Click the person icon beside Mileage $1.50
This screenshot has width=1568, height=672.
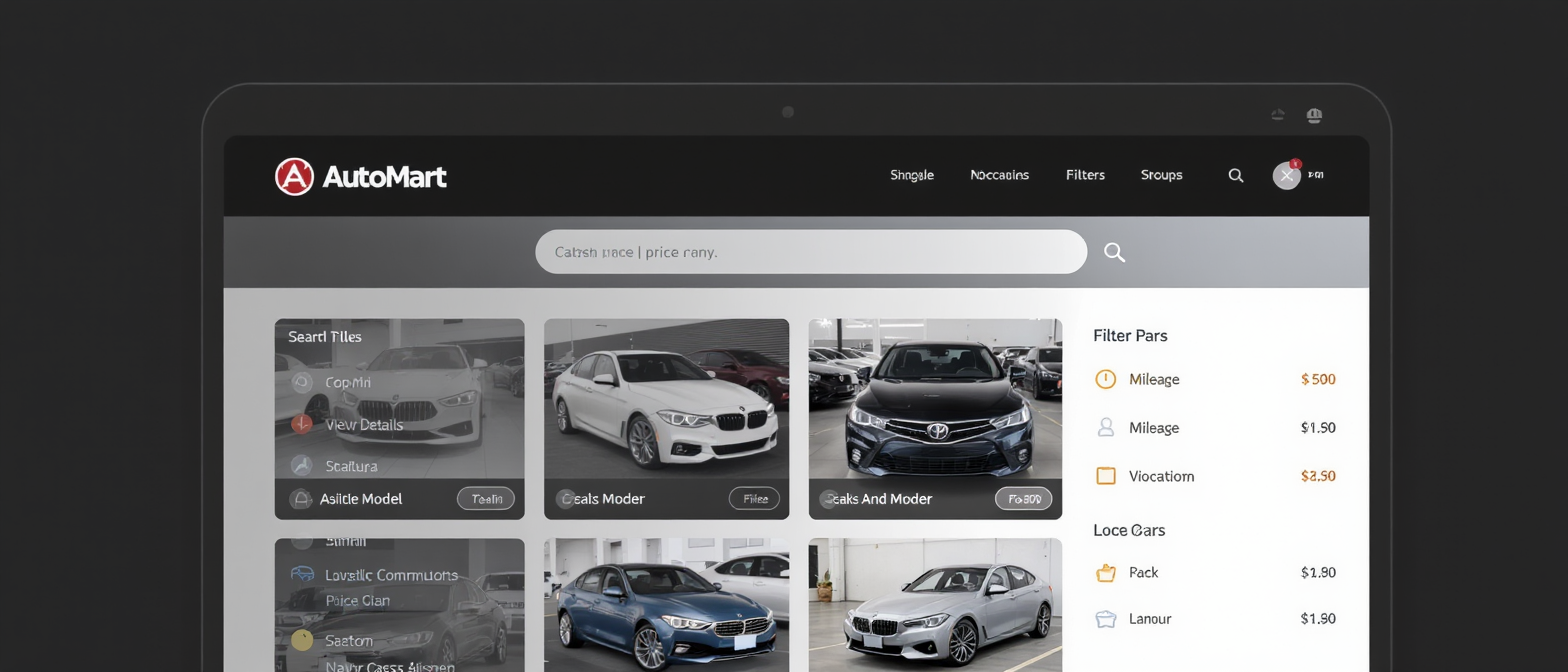tap(1105, 427)
